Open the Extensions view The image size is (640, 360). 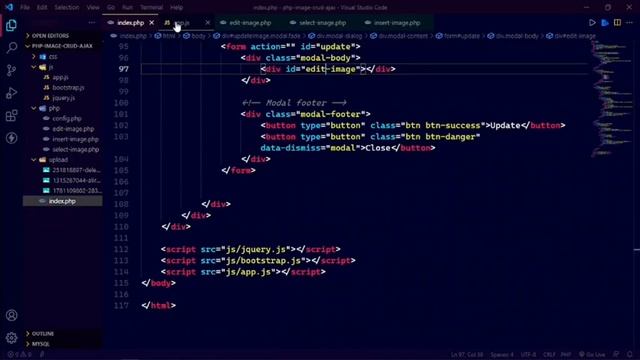click(11, 116)
